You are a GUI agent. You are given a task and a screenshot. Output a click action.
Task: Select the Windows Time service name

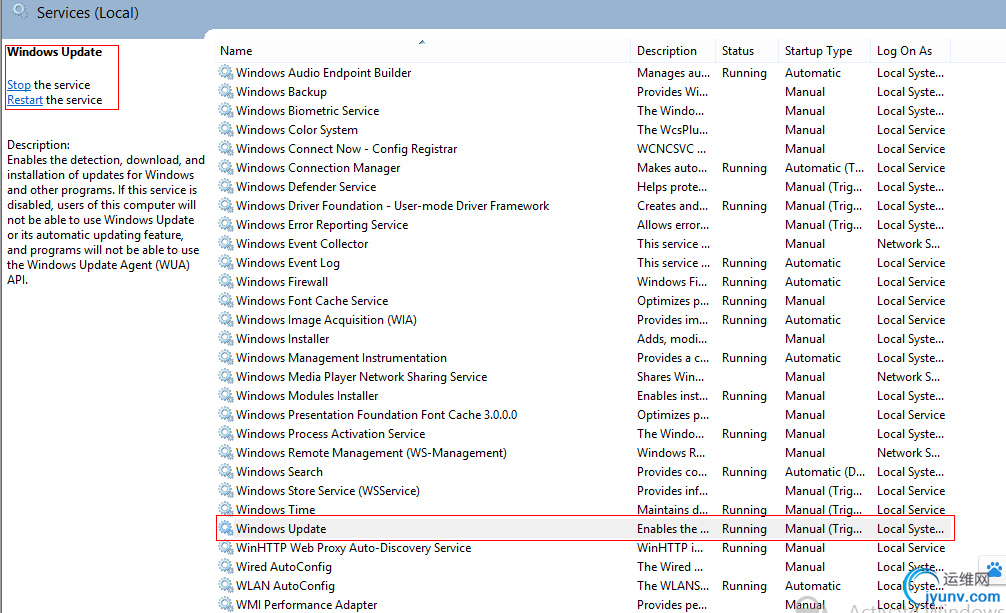point(276,510)
